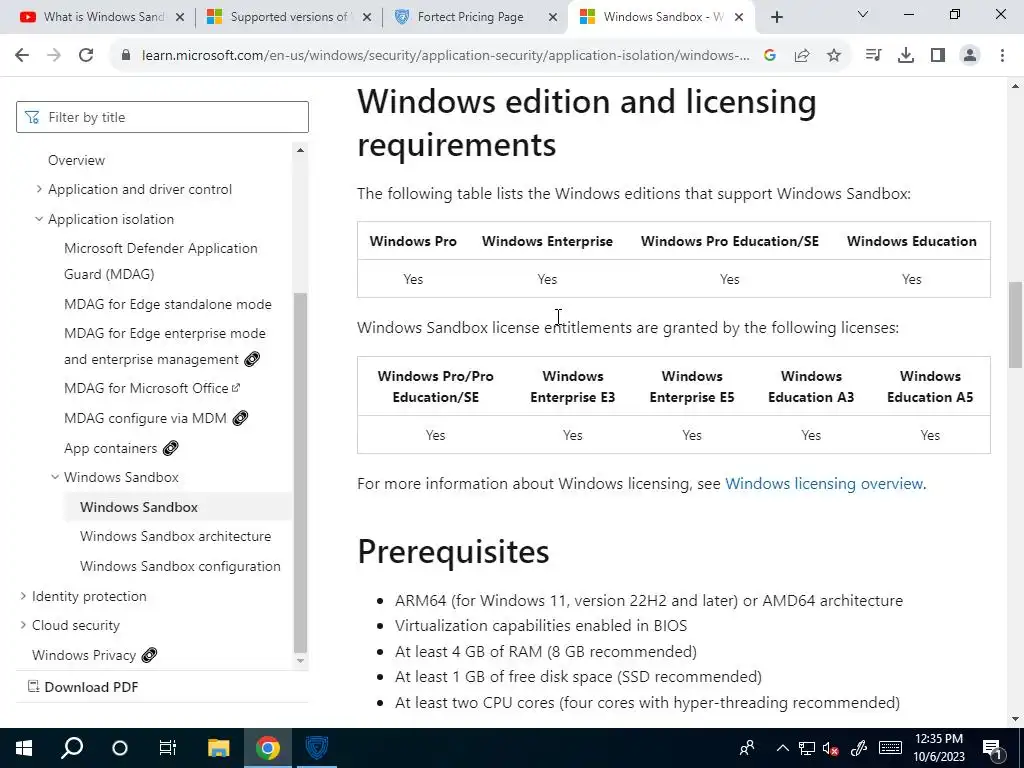The width and height of the screenshot is (1024, 768).
Task: Click the site lock icon in address bar
Action: tap(126, 56)
